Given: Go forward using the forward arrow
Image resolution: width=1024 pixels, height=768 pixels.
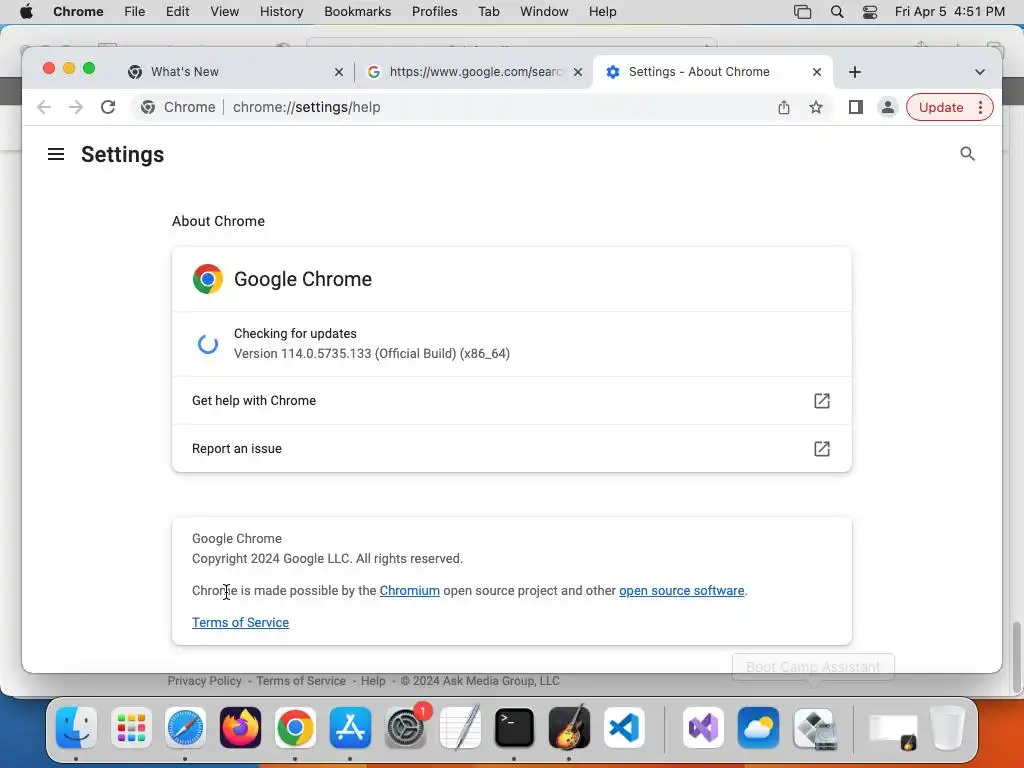Looking at the screenshot, I should tap(76, 107).
